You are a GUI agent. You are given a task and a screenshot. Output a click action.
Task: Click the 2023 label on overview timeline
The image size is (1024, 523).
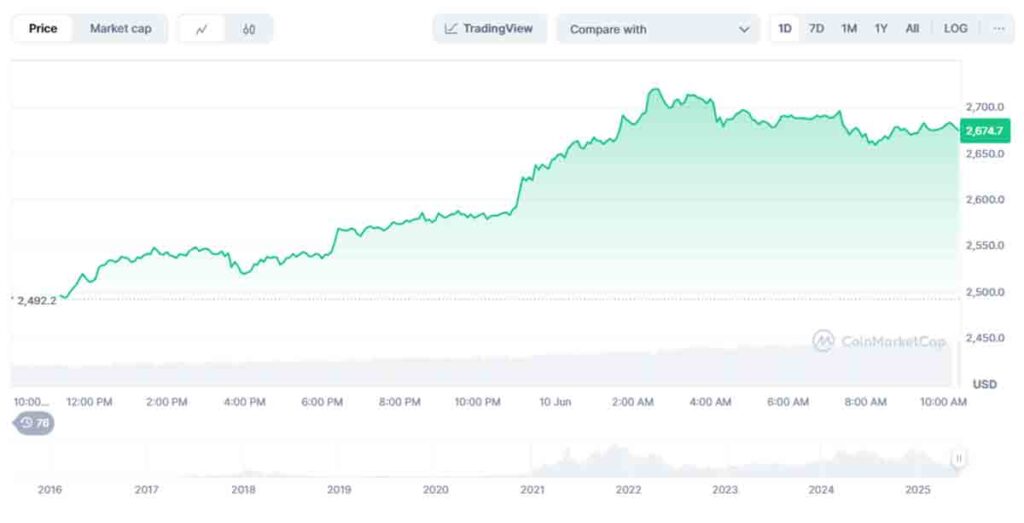(724, 489)
